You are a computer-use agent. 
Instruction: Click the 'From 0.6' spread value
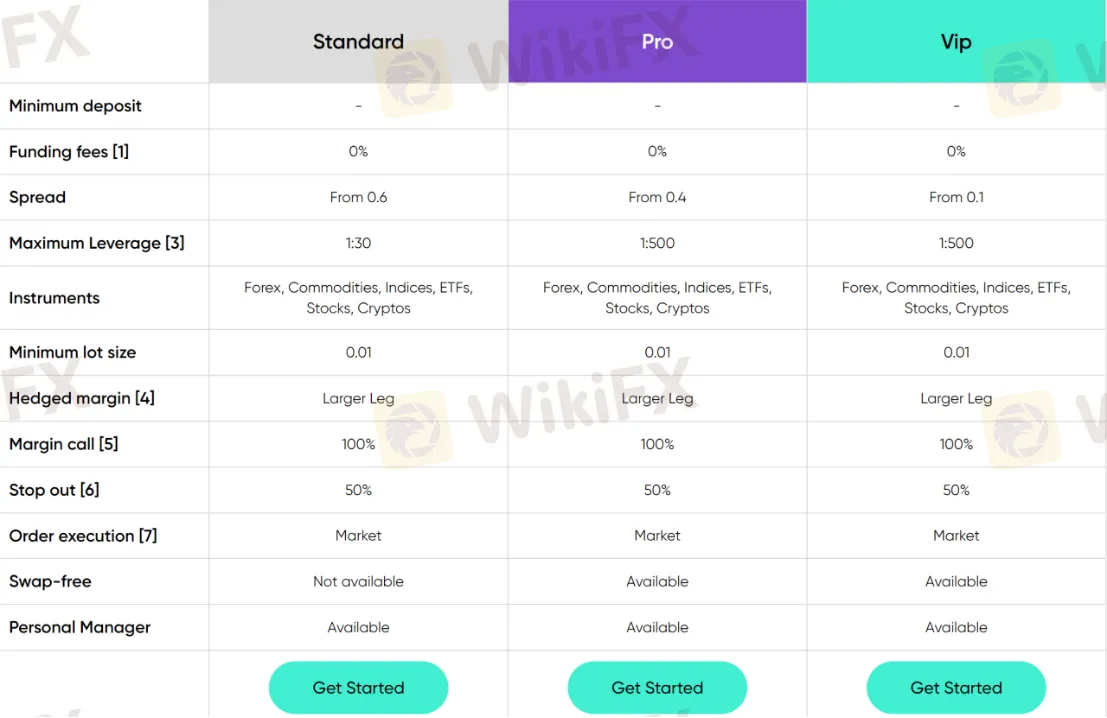pyautogui.click(x=358, y=197)
